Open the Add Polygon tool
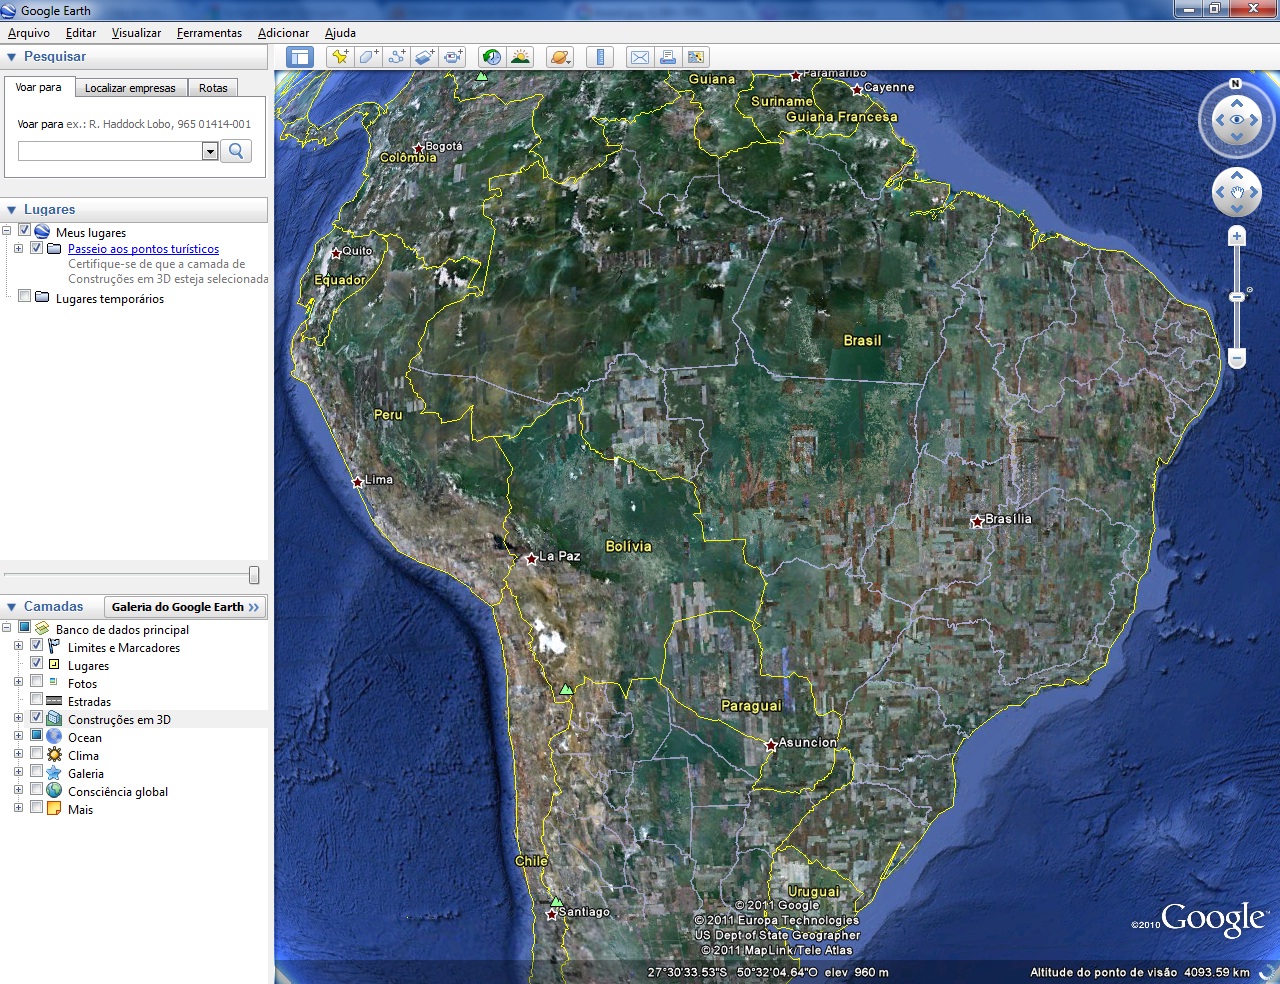 coord(367,57)
